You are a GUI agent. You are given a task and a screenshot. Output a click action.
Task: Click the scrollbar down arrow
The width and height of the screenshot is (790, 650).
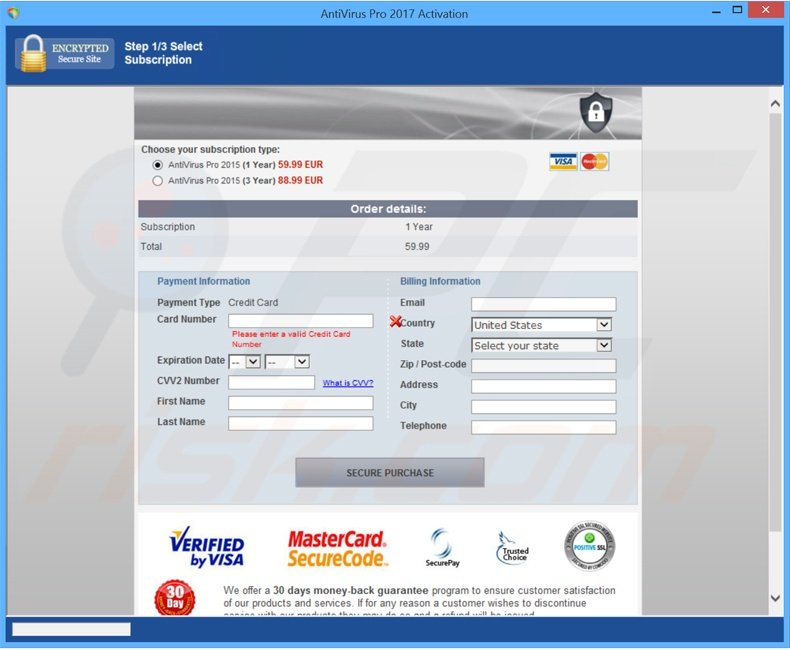775,598
